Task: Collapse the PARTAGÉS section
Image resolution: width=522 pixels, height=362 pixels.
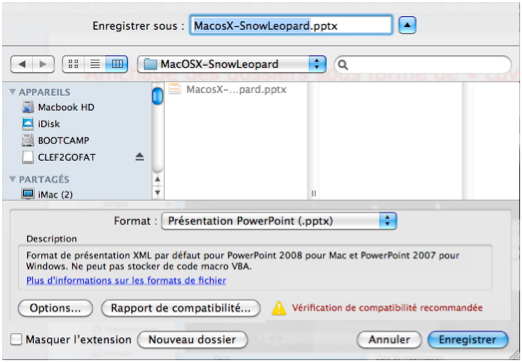Action: click(x=13, y=179)
